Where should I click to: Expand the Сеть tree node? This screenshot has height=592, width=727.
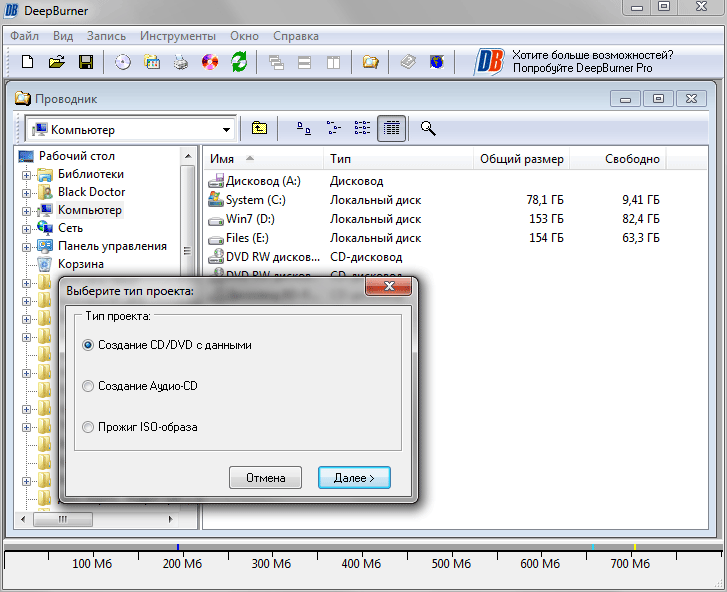point(26,229)
